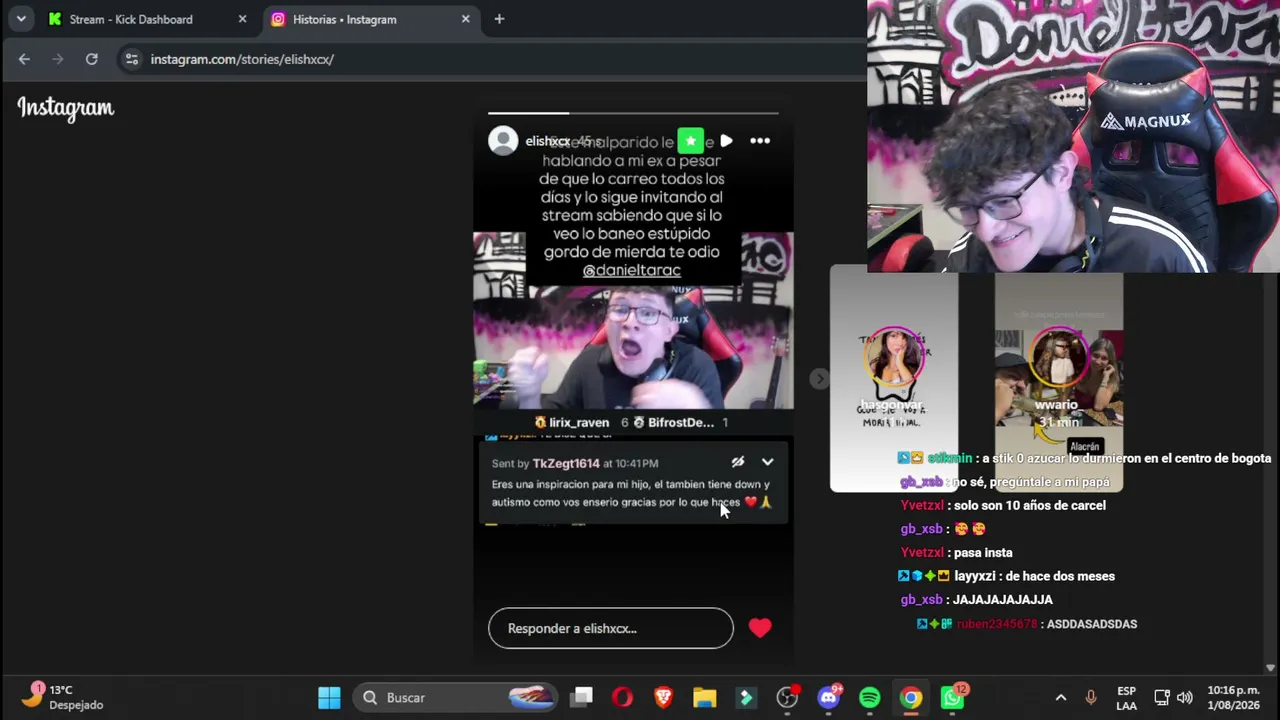
Task: Open the round icon with red dot on the taskbar
Action: click(x=788, y=697)
